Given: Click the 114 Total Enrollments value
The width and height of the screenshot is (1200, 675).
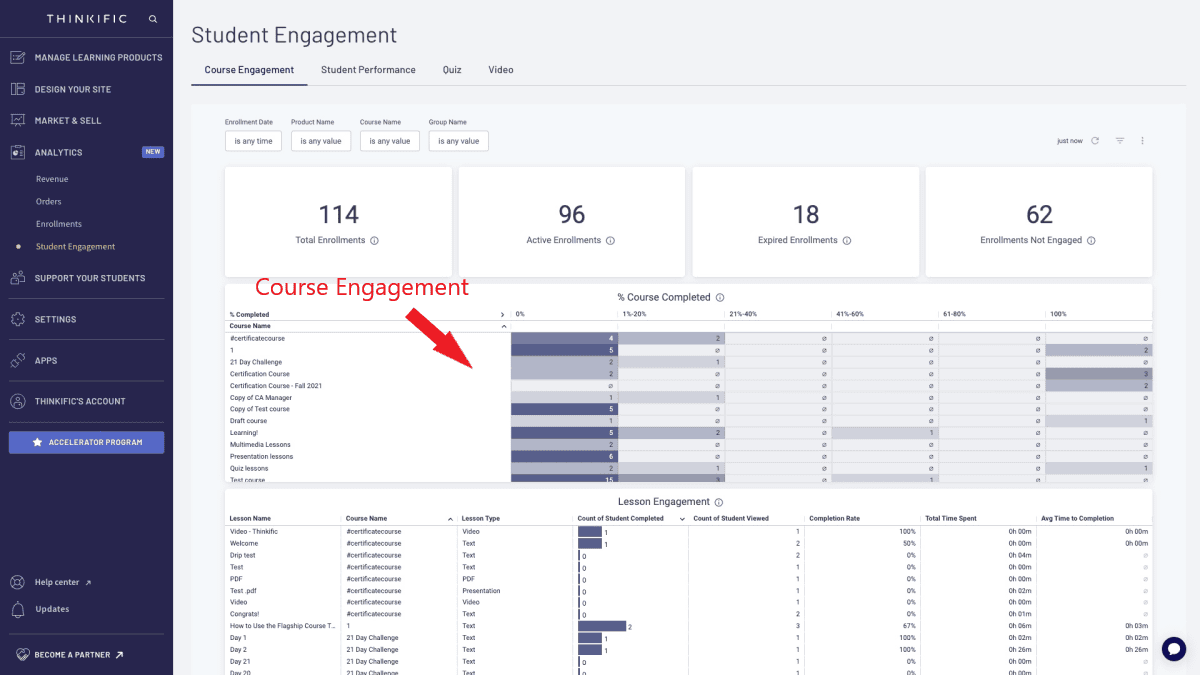Looking at the screenshot, I should [338, 214].
